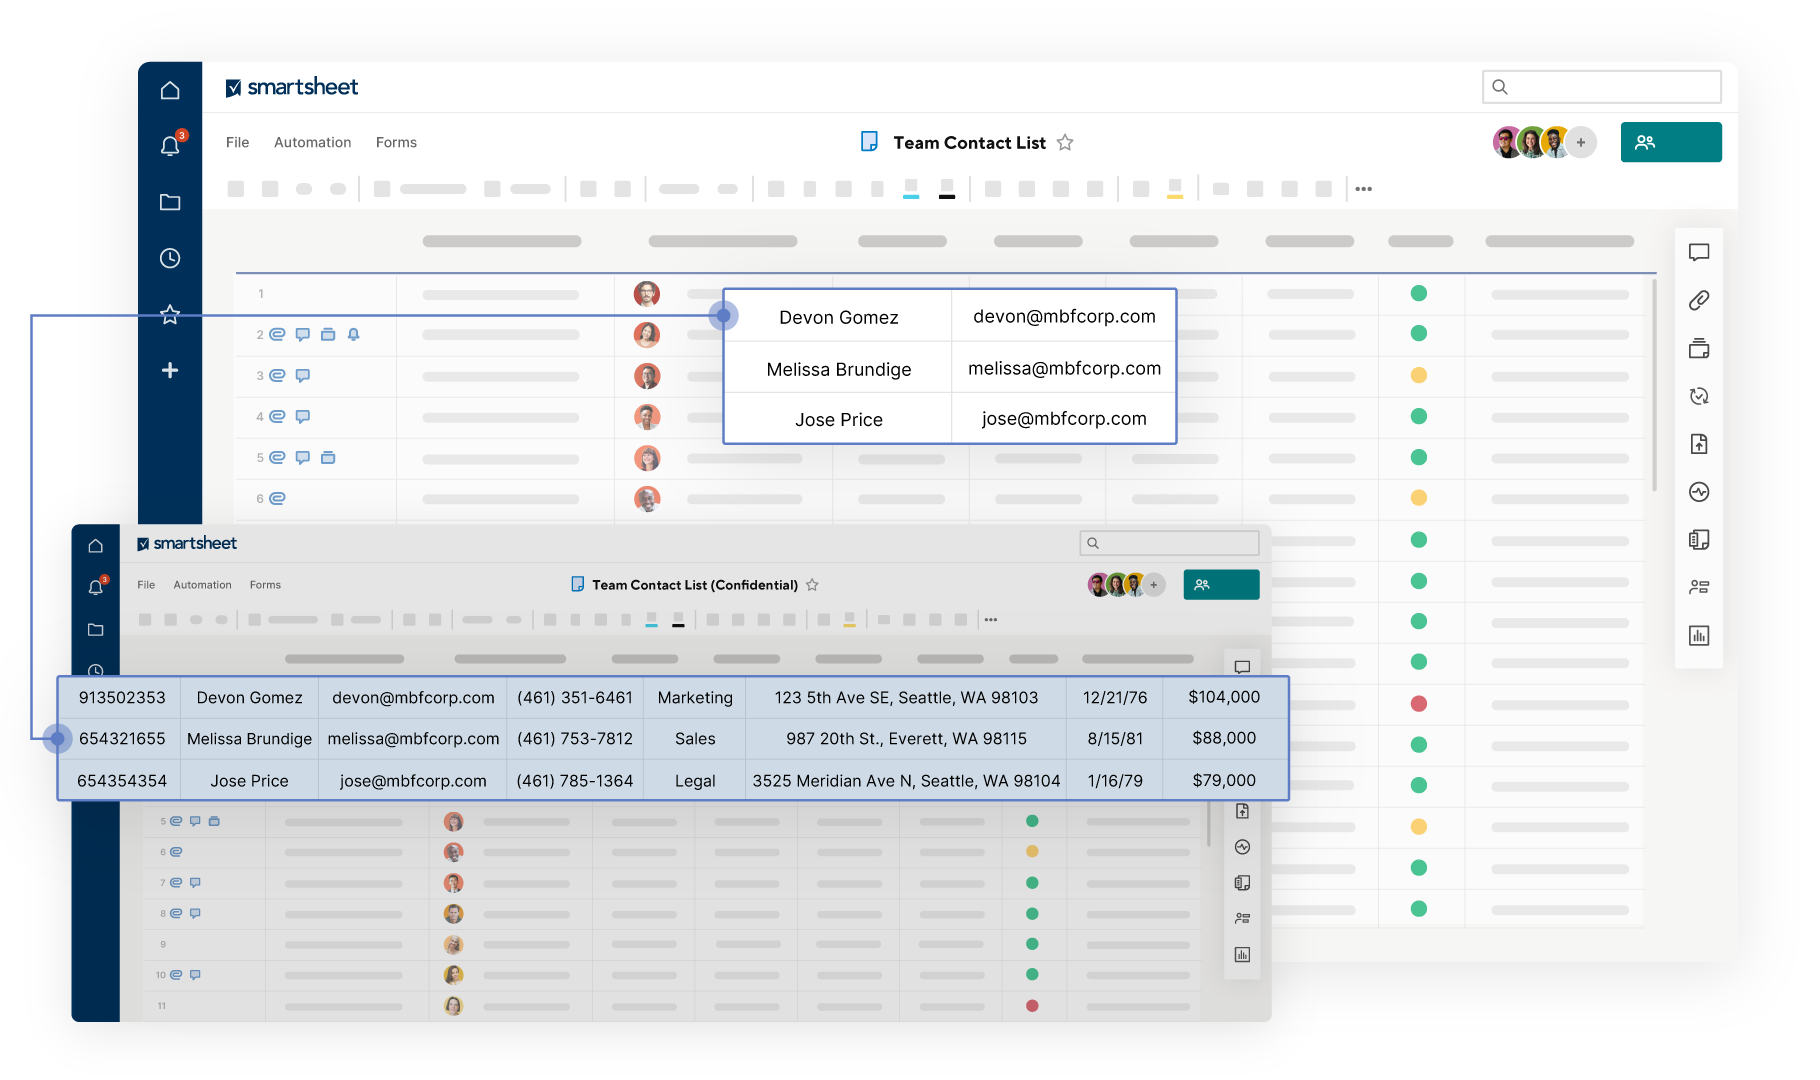Open the Conversations panel icon
Screen dimensions: 1820x1080
point(1698,252)
